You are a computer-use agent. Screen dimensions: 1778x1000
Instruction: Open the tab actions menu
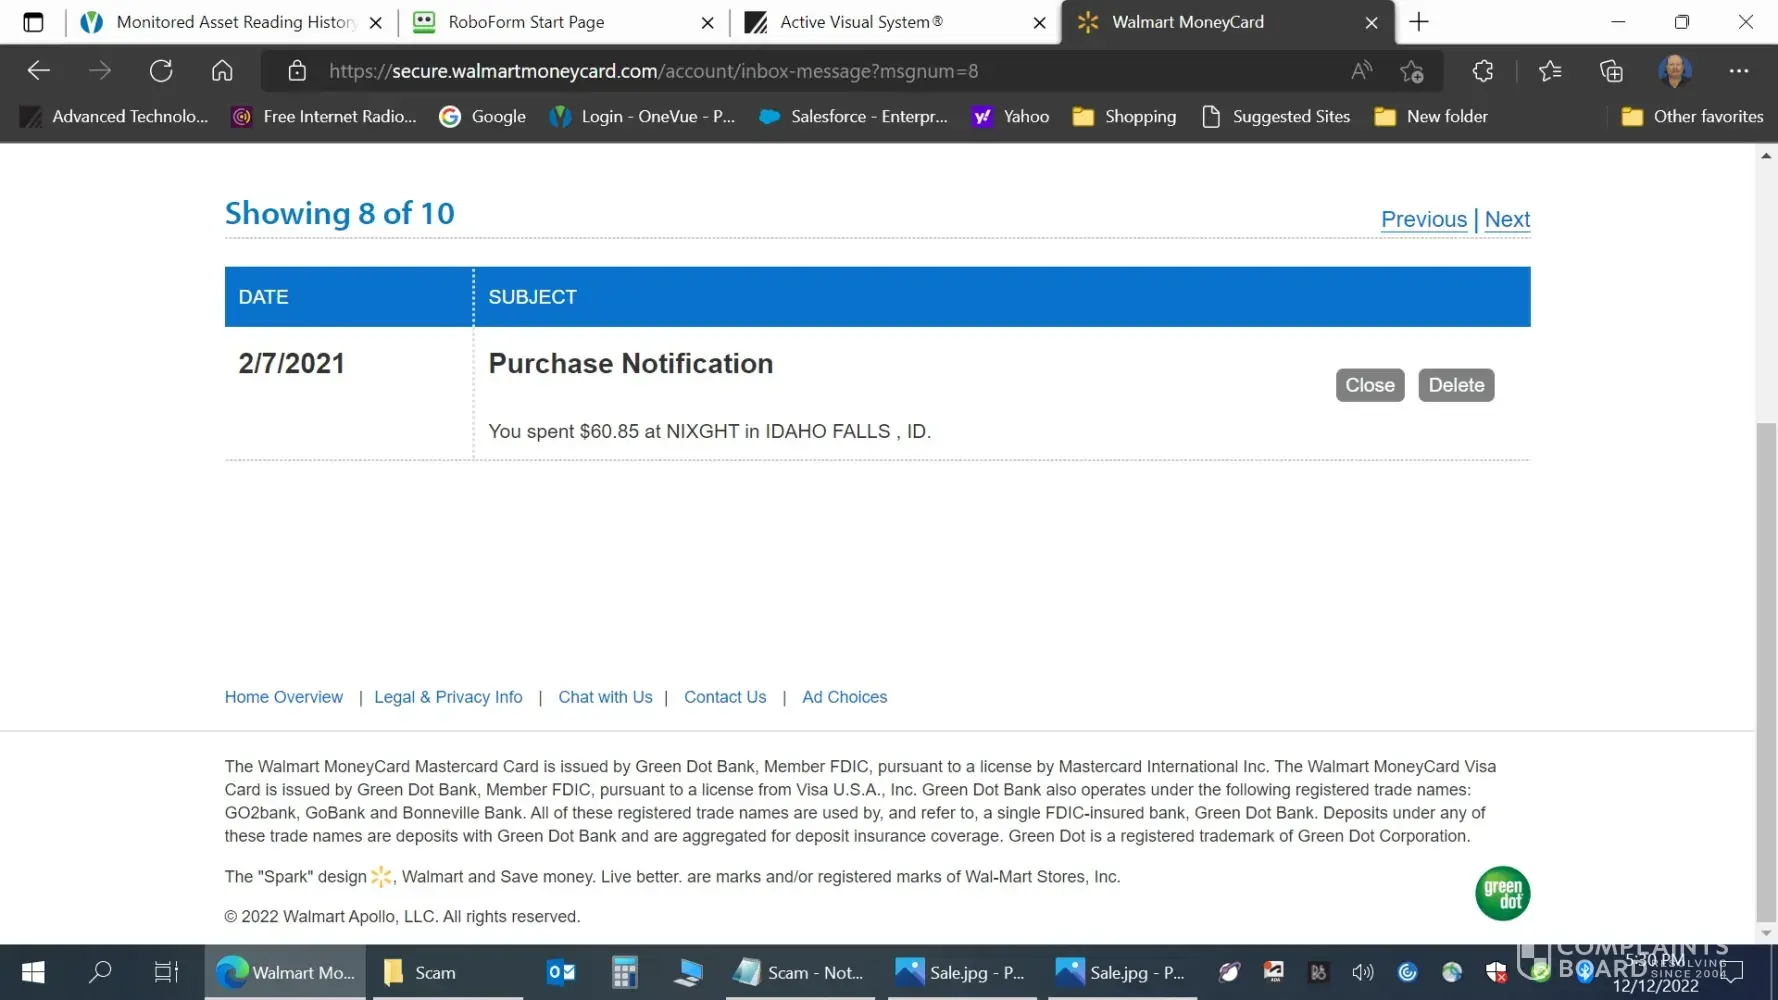click(x=33, y=22)
